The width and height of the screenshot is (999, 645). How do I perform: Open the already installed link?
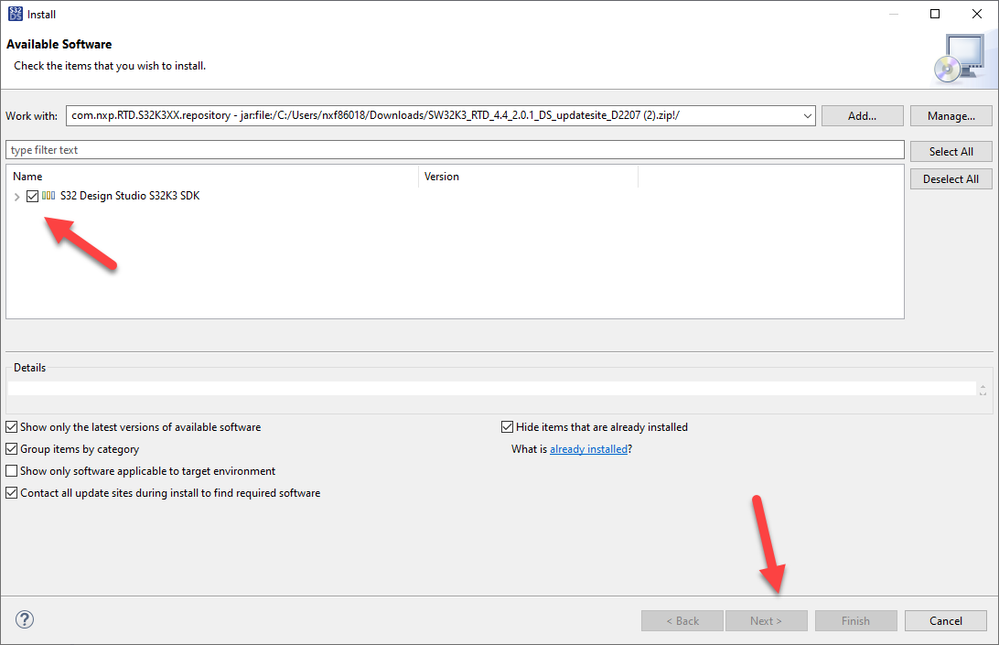589,449
